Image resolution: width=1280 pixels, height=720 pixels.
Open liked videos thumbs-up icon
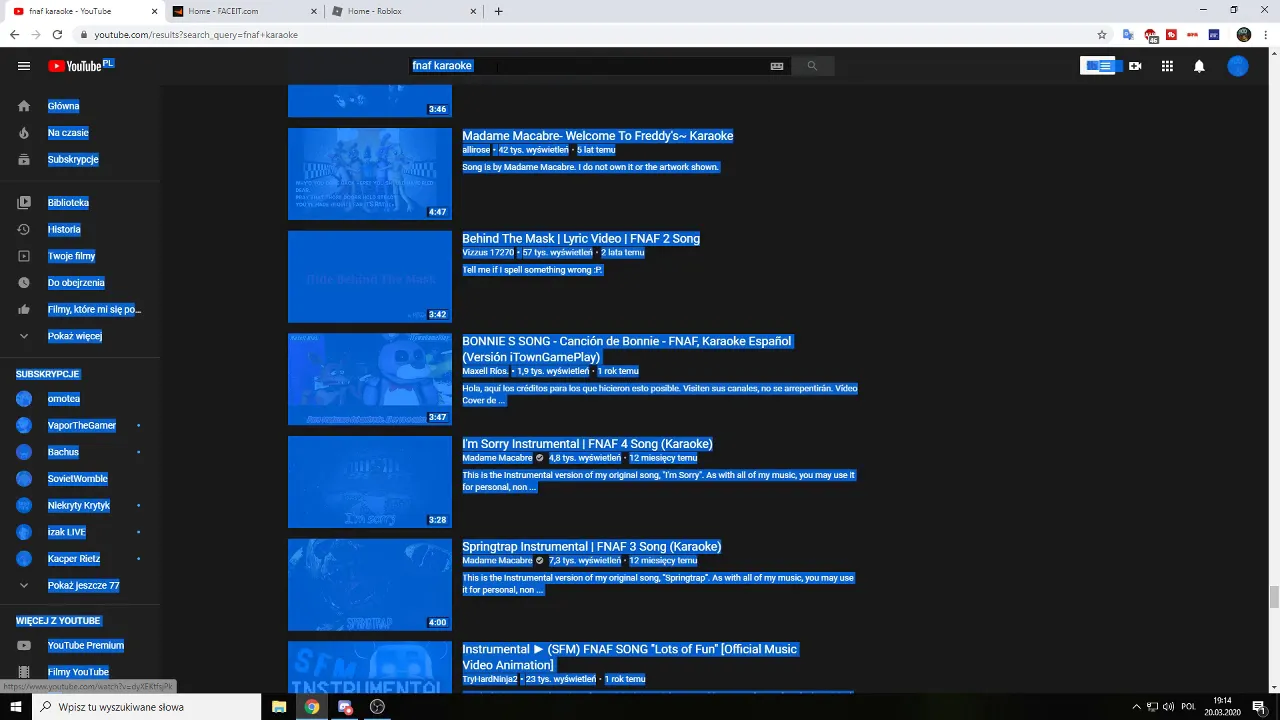(24, 310)
